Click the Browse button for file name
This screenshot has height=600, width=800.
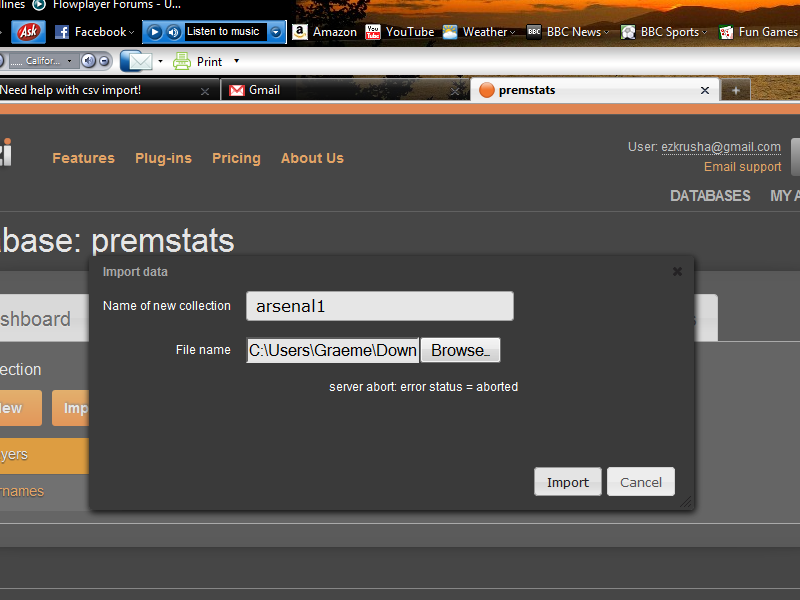460,350
